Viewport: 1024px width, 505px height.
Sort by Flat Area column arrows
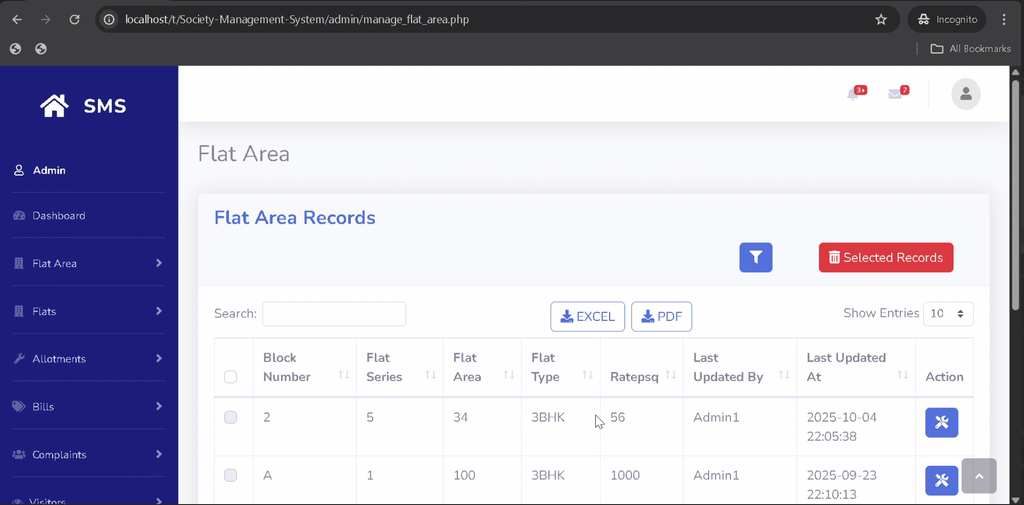(x=509, y=375)
